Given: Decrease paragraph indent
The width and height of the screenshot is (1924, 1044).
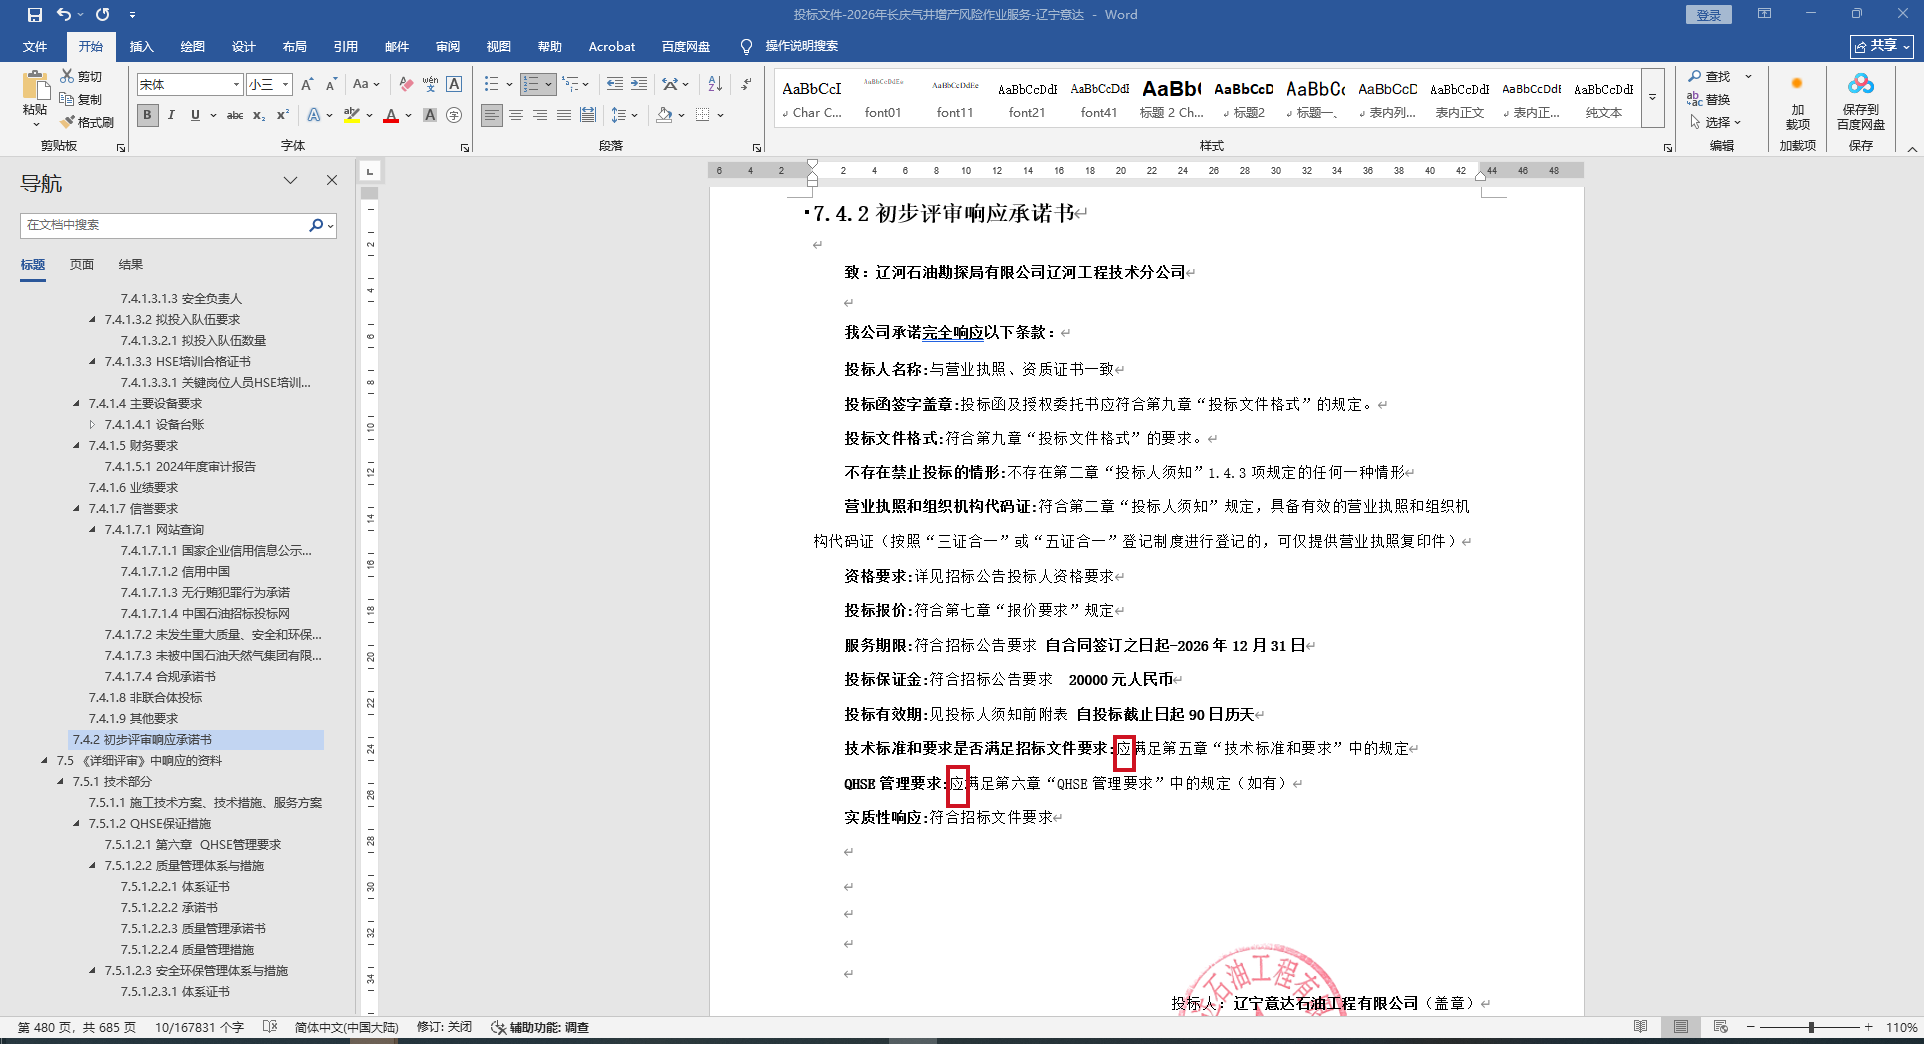Looking at the screenshot, I should tap(615, 85).
